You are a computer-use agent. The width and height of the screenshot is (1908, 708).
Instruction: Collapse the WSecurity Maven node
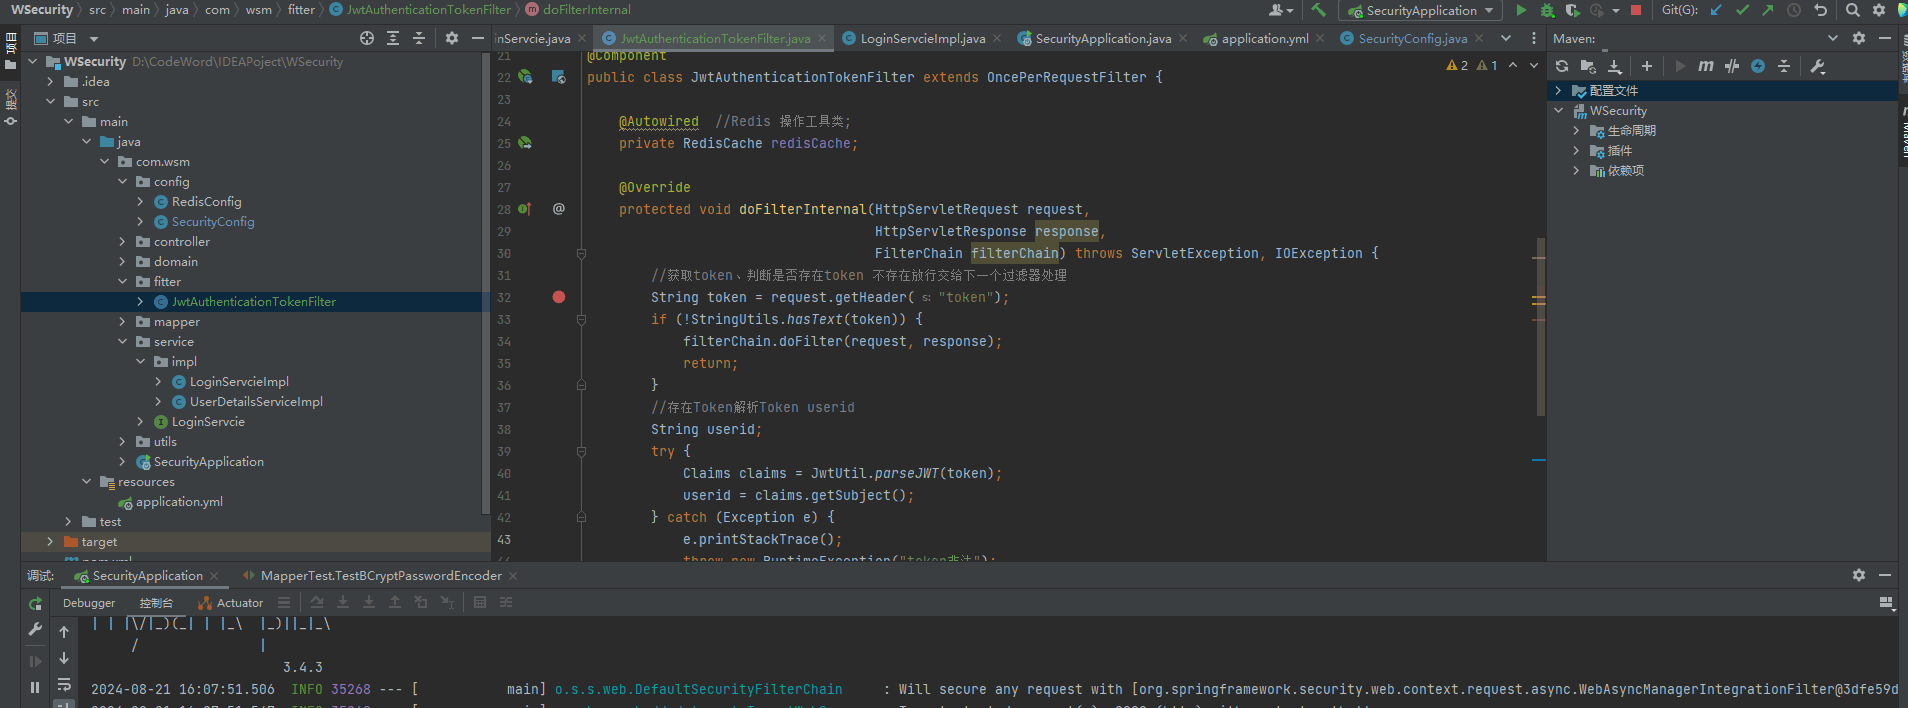(x=1558, y=110)
